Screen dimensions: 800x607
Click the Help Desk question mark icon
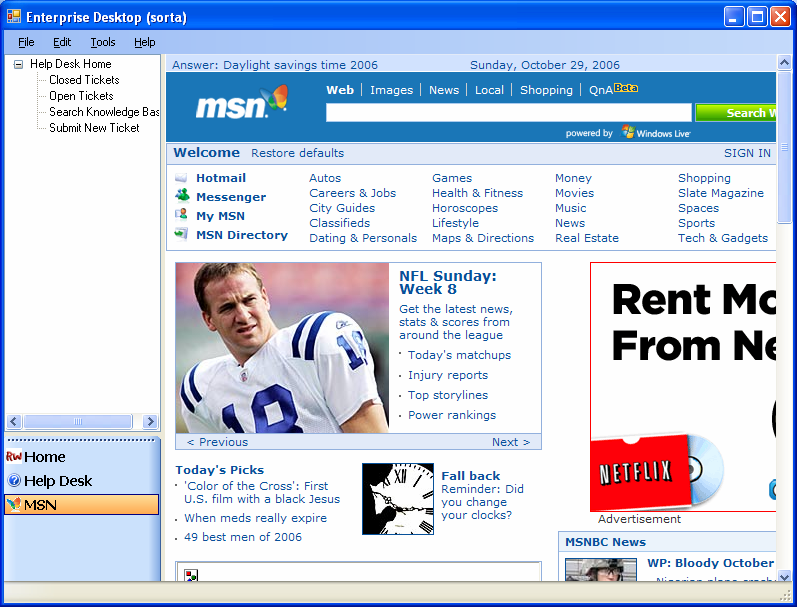pos(14,481)
